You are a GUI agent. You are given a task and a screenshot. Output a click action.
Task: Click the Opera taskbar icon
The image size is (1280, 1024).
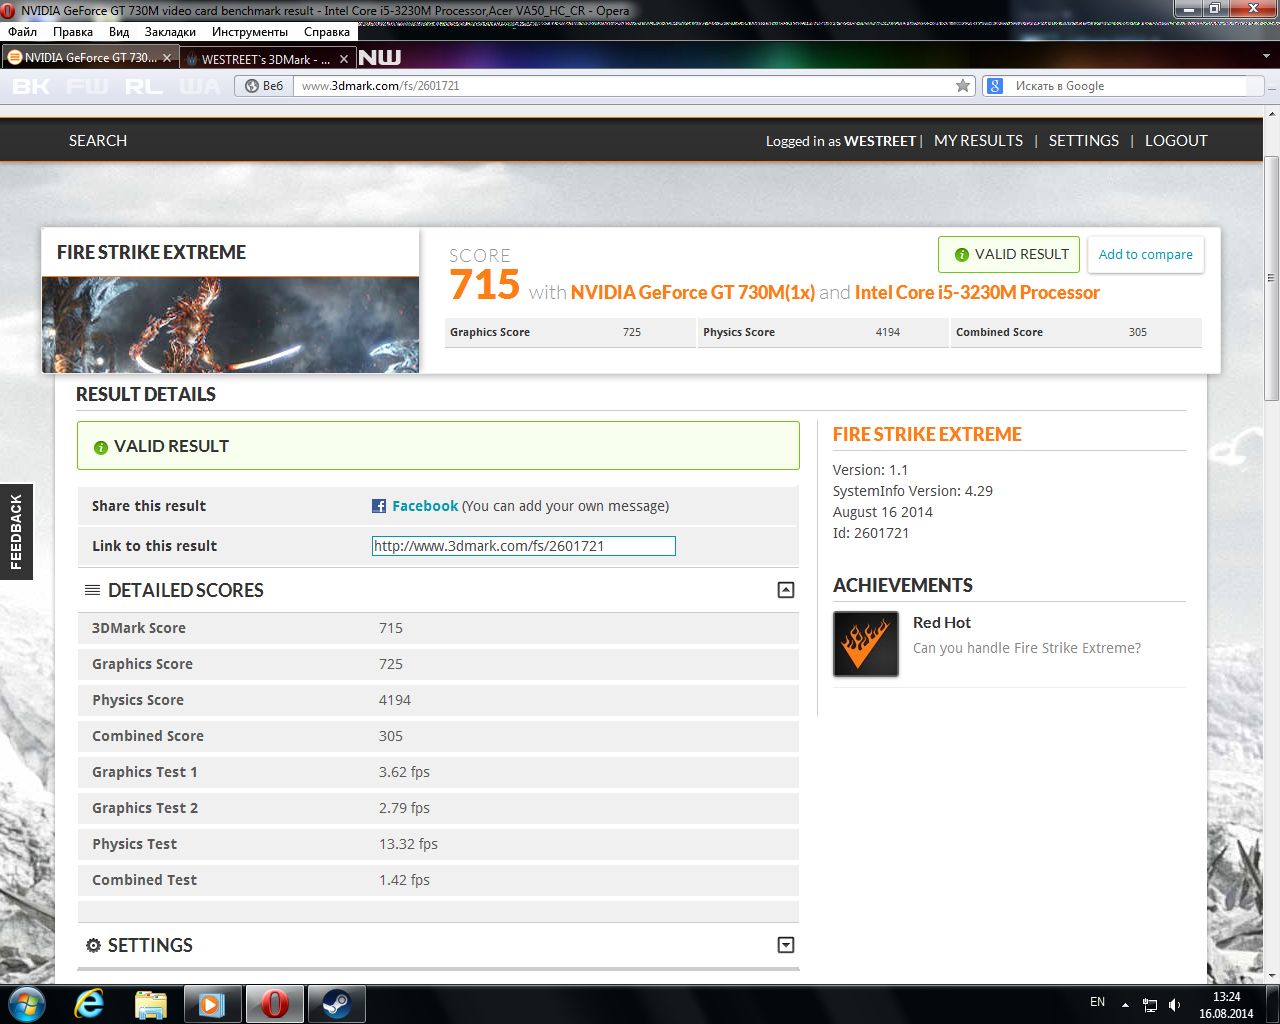pyautogui.click(x=274, y=1003)
